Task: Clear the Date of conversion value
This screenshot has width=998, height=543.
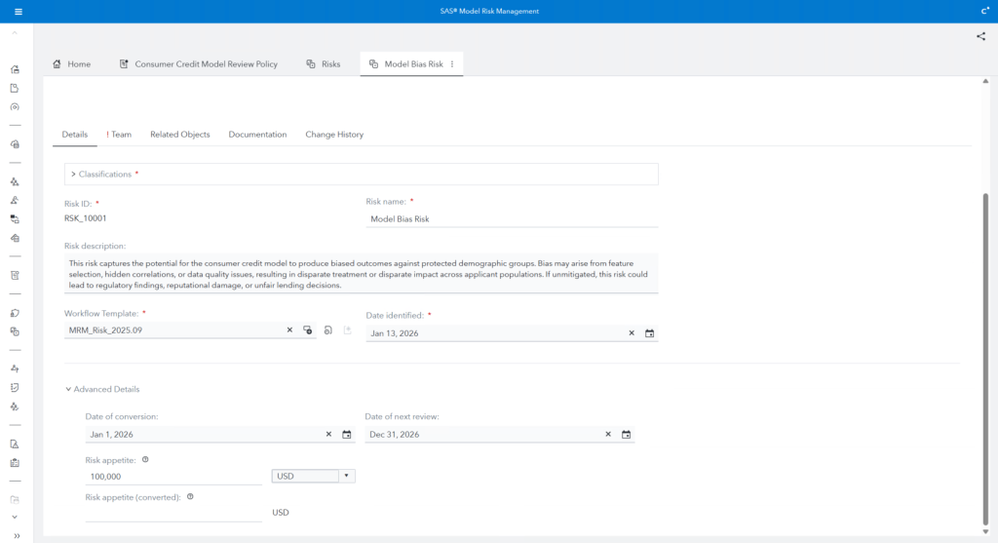Action: [328, 434]
